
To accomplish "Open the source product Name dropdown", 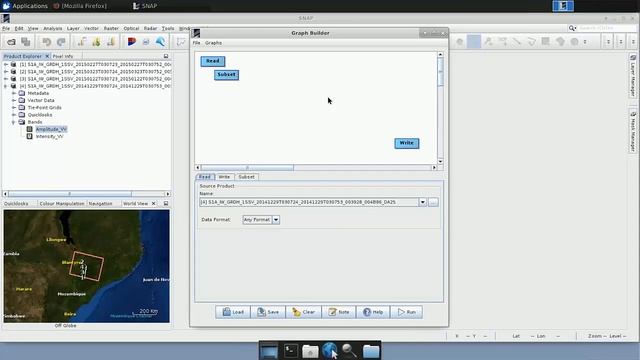I will (422, 202).
